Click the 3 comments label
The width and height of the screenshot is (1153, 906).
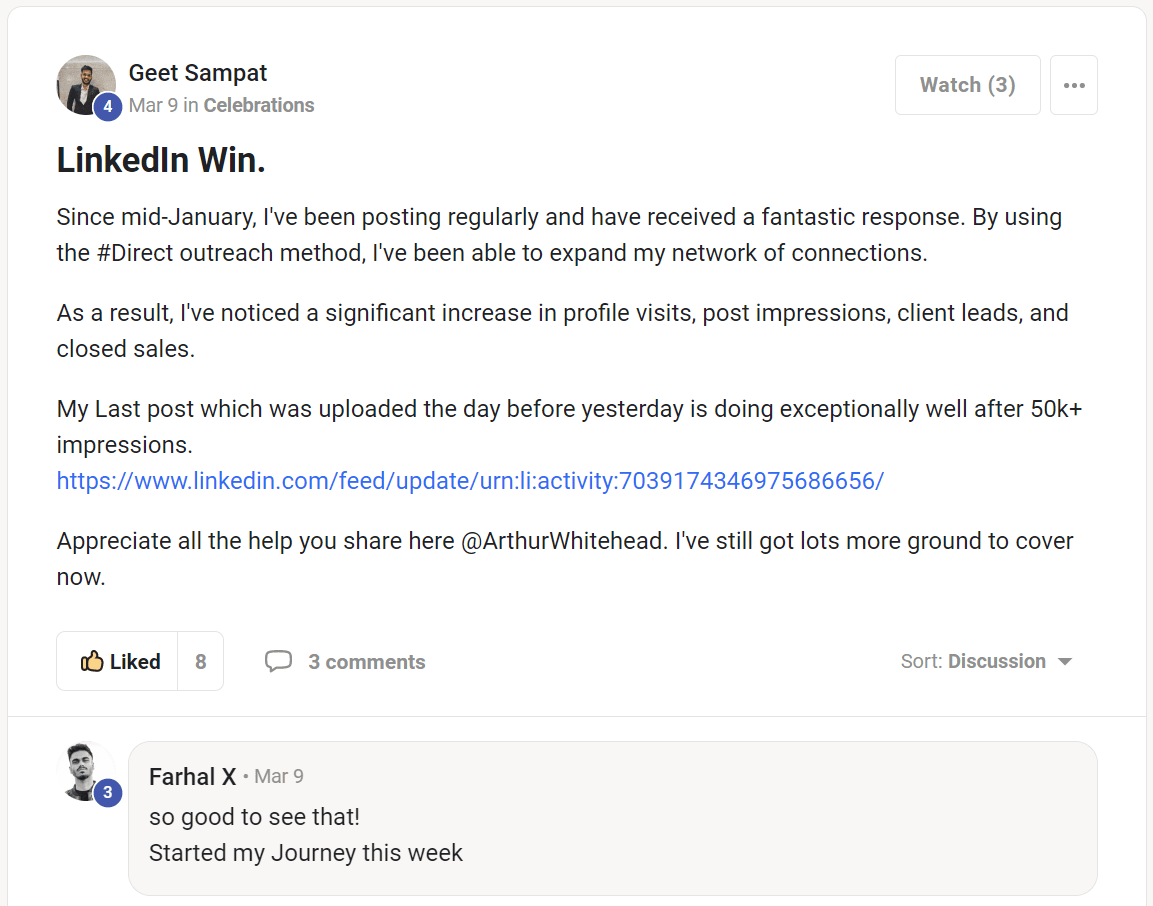(x=367, y=662)
